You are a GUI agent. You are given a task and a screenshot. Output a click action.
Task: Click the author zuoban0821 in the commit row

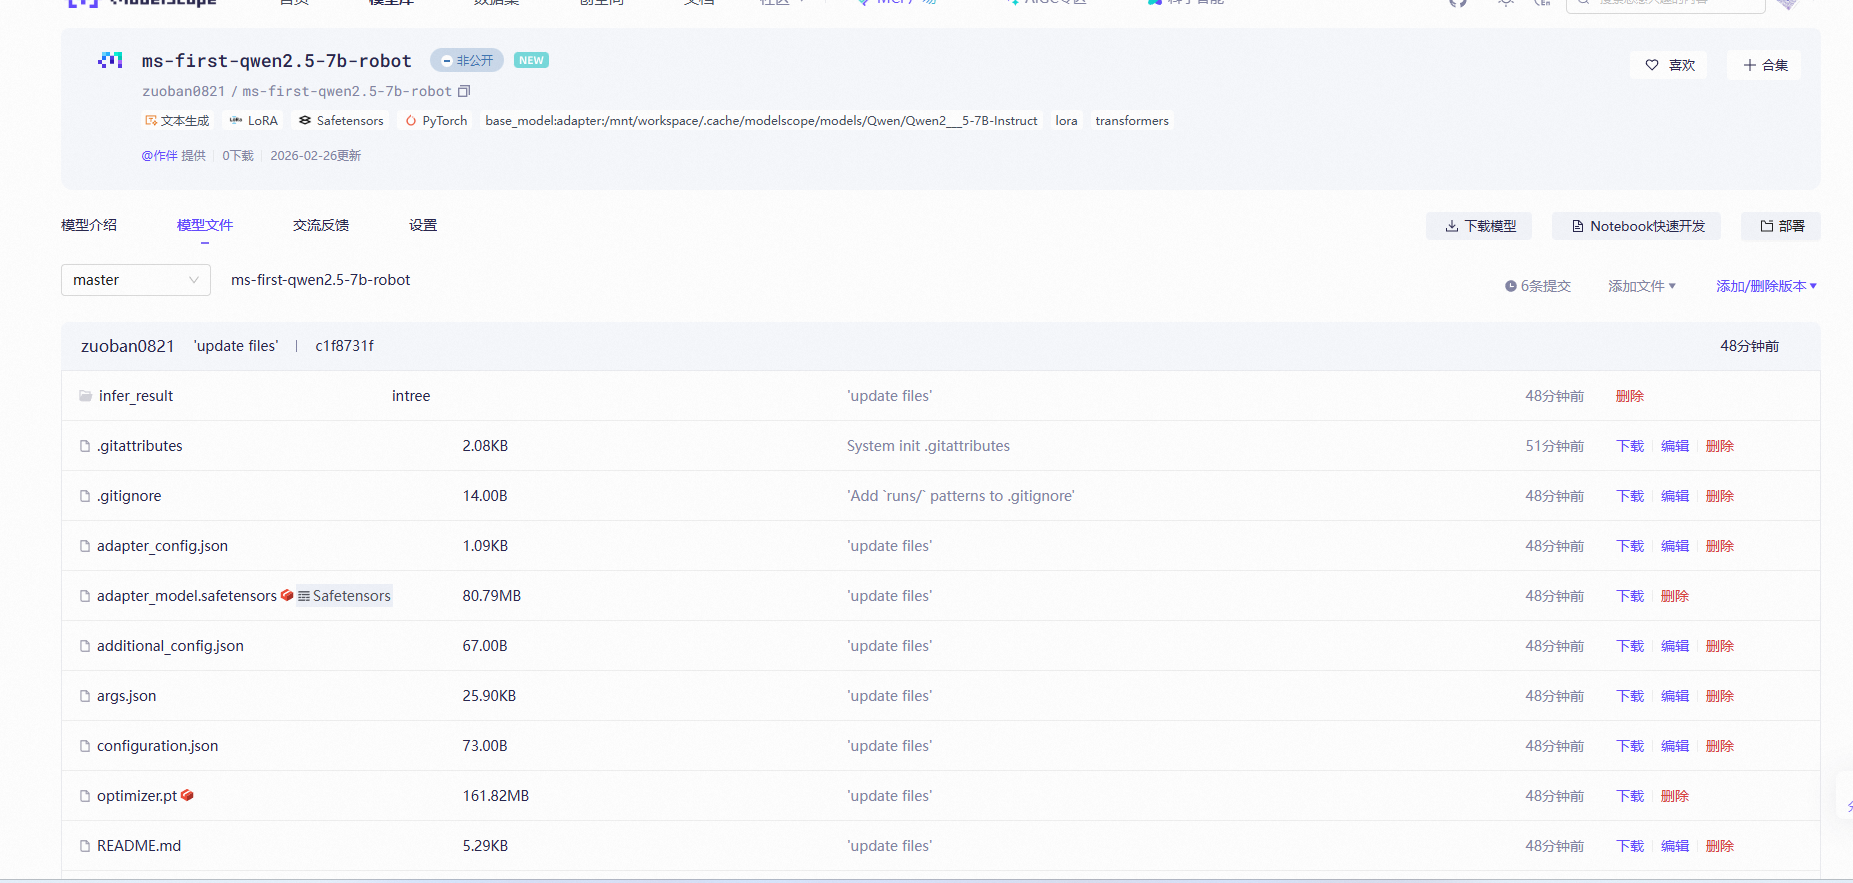127,346
